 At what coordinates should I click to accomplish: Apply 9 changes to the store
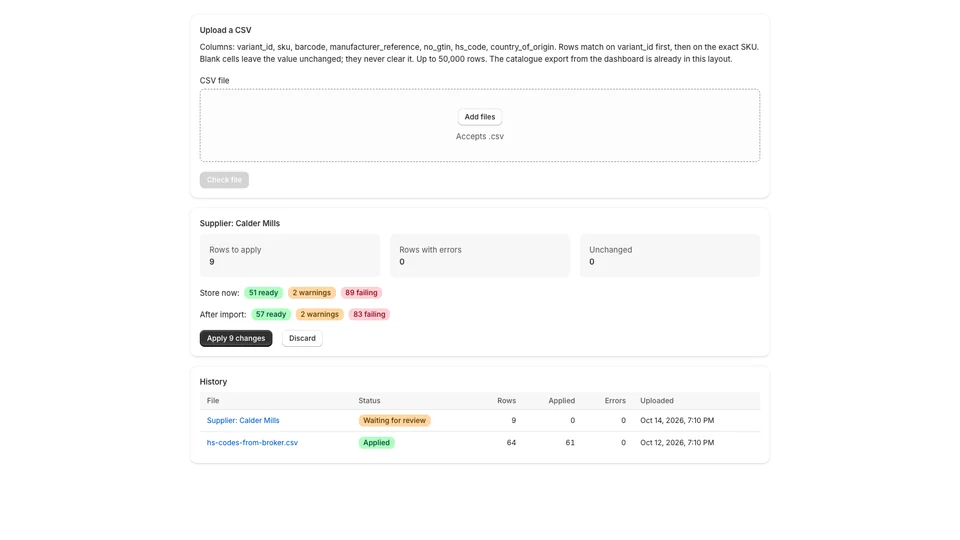tap(236, 338)
